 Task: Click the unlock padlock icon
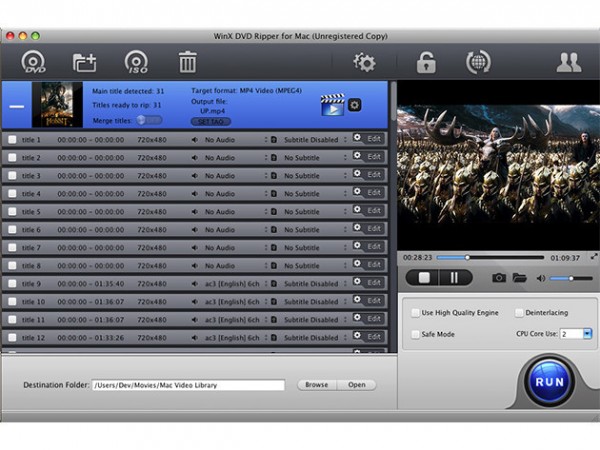click(x=426, y=62)
